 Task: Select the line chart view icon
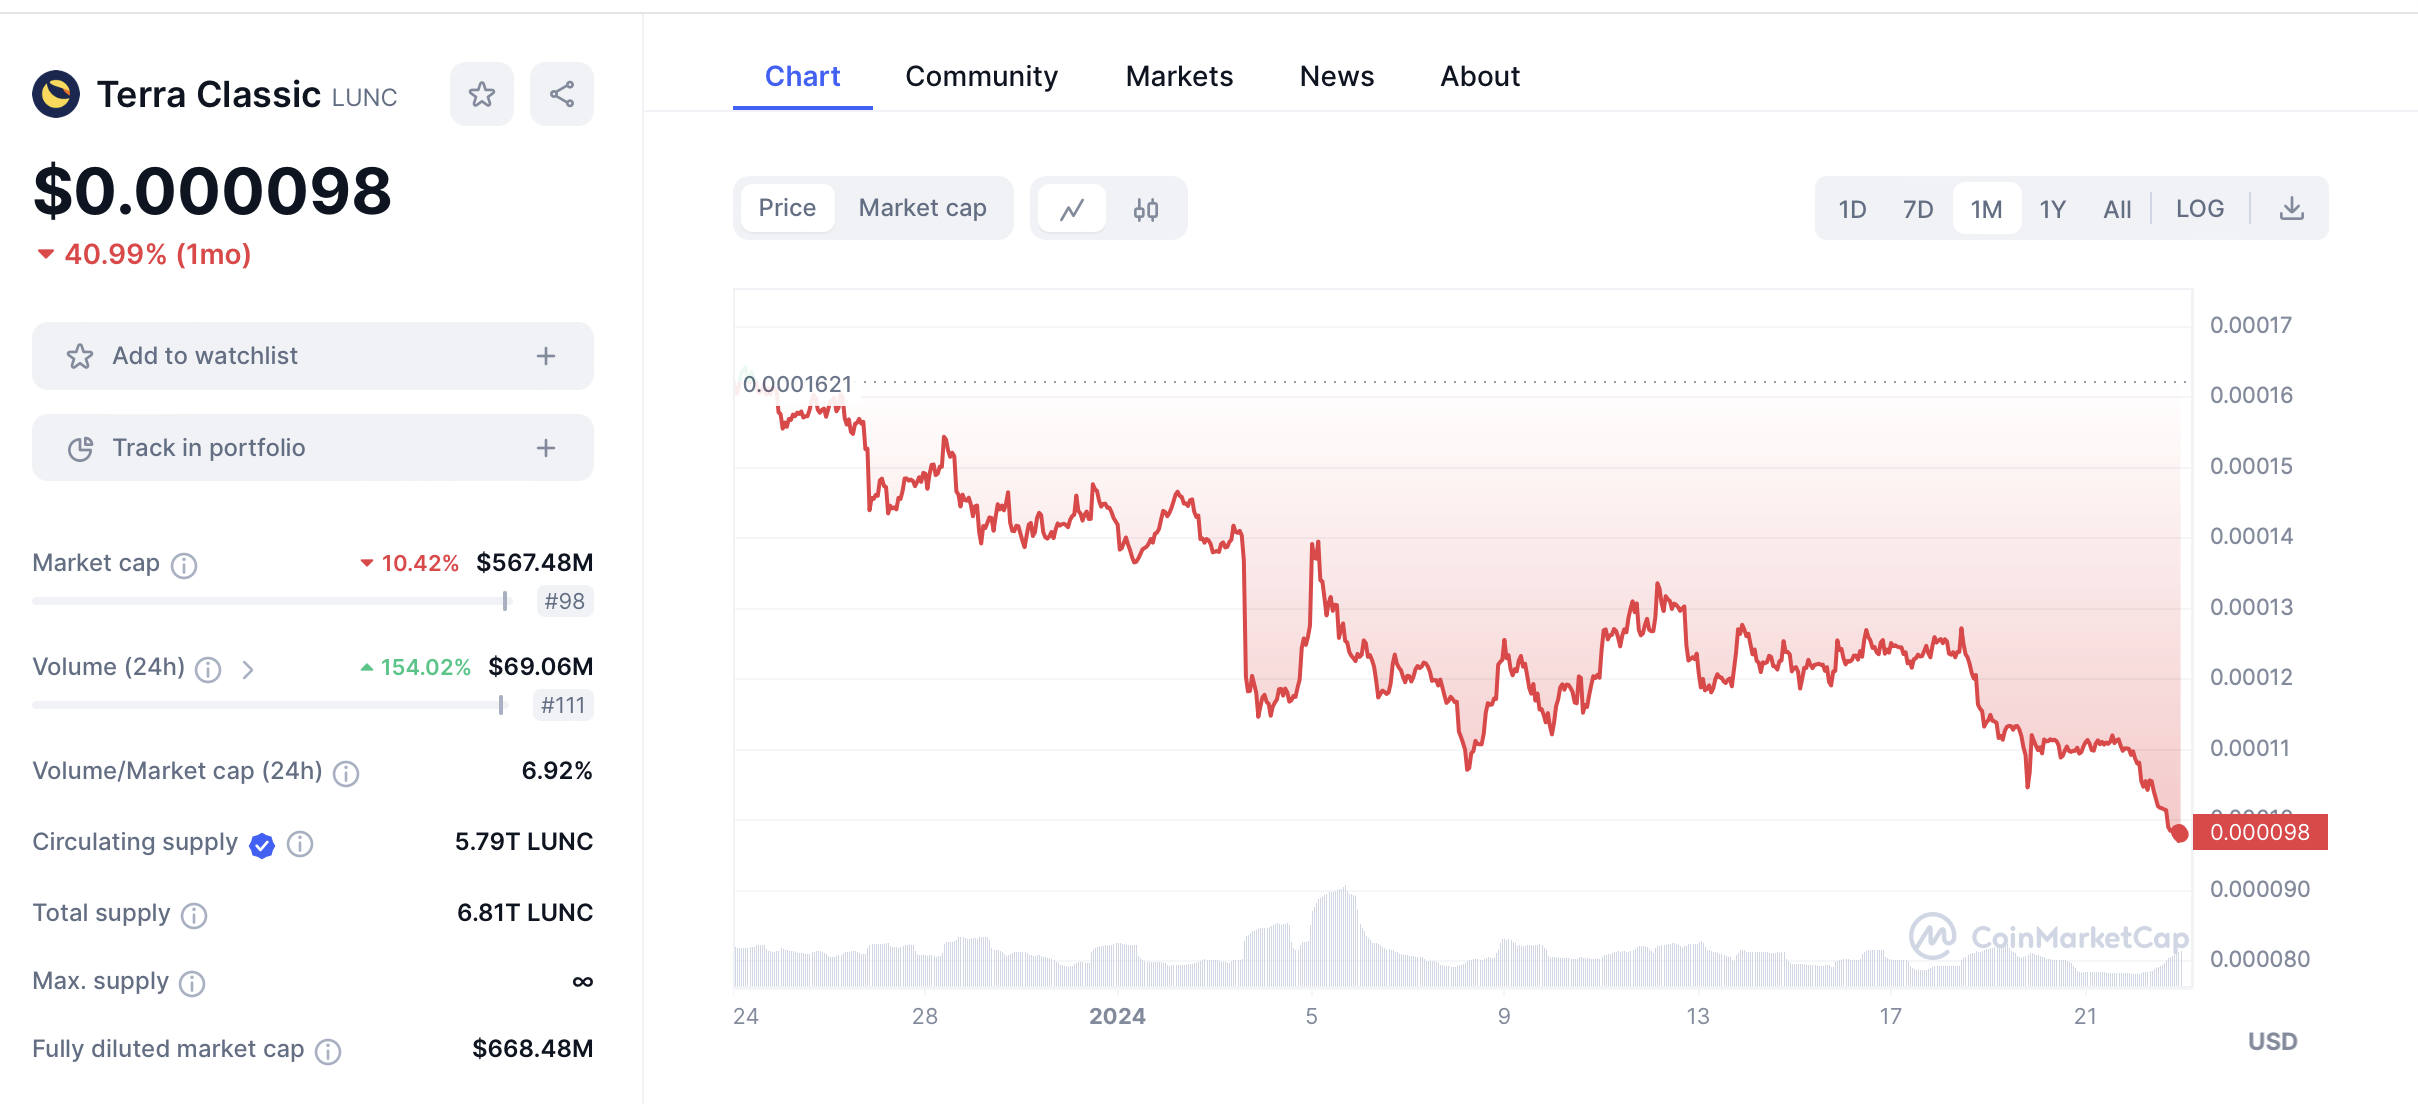pos(1072,209)
